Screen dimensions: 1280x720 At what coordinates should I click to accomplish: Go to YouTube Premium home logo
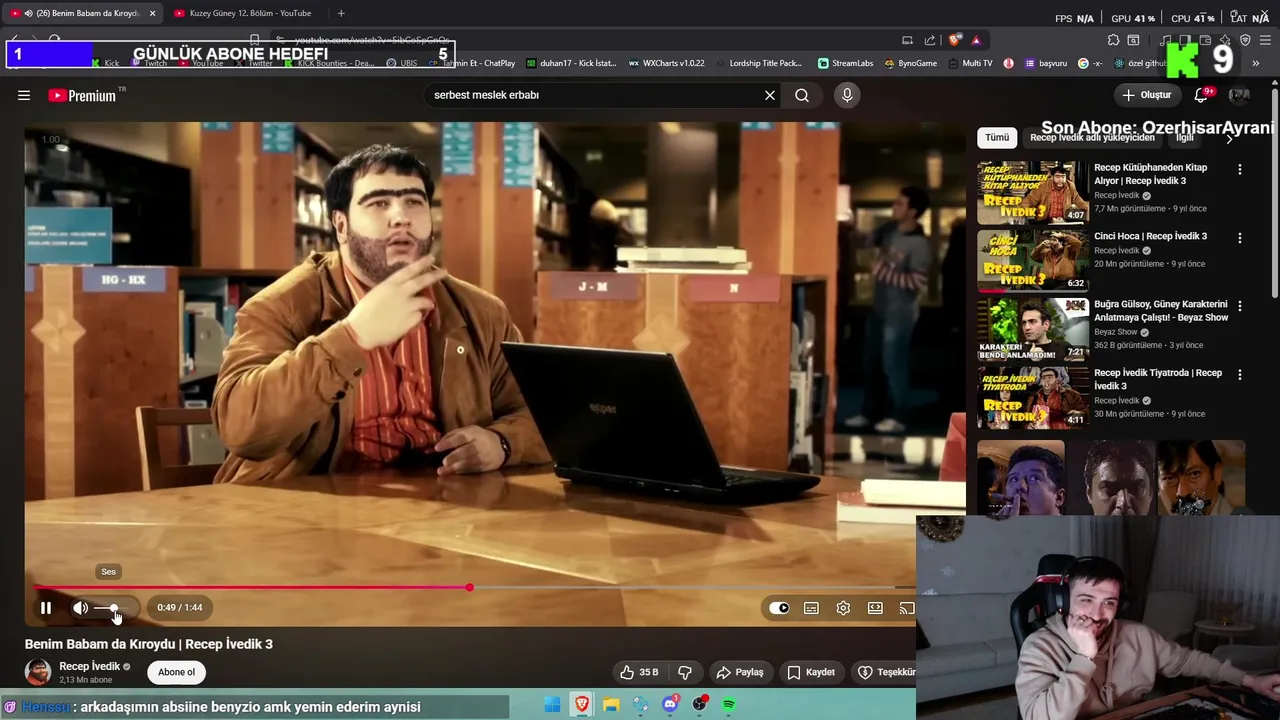click(82, 95)
